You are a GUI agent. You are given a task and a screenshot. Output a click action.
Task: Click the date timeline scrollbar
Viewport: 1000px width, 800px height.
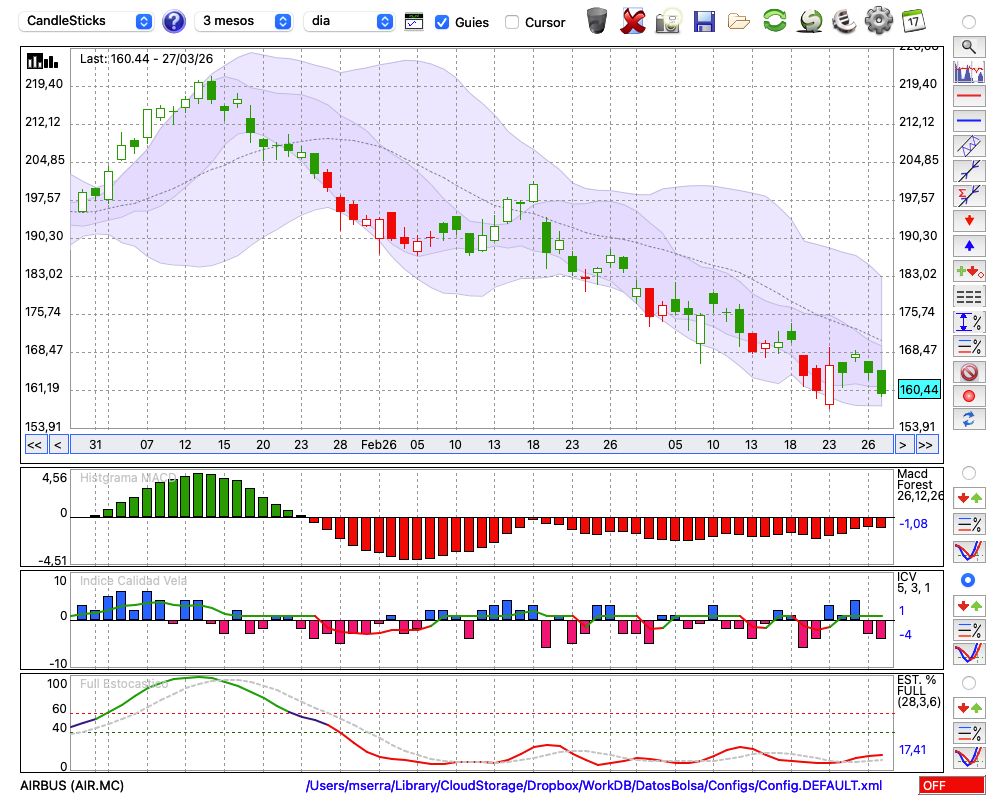click(480, 445)
